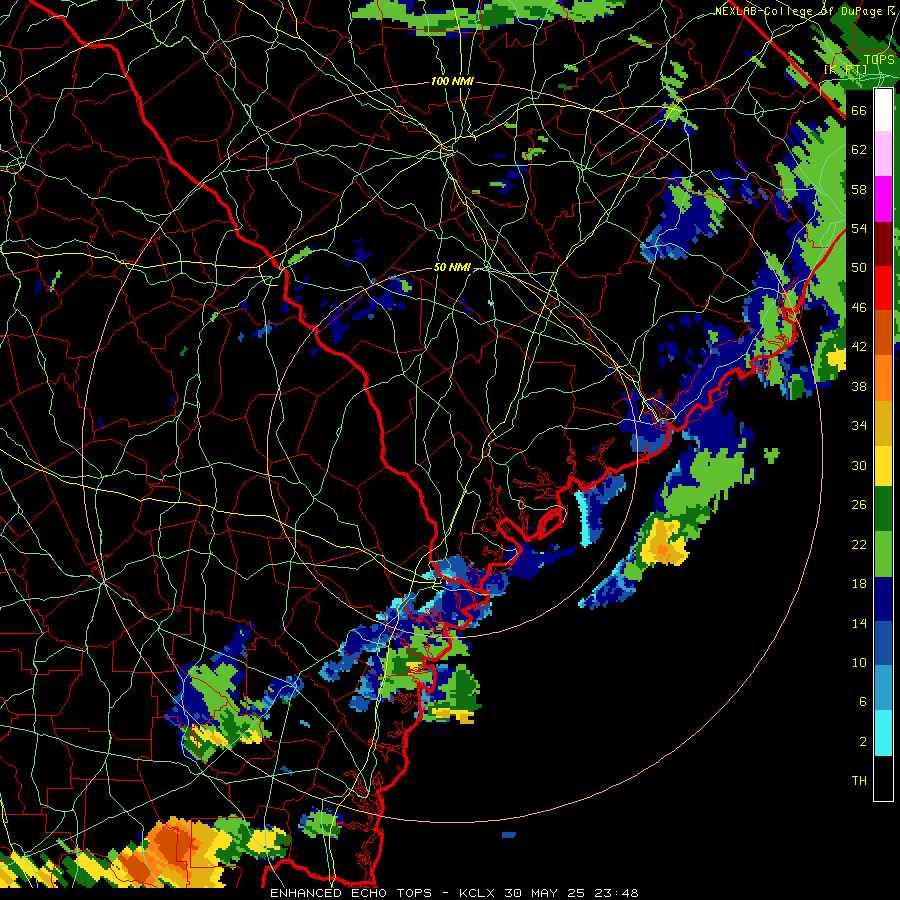The image size is (900, 900).
Task: Click the 50 NMI range ring label
Action: (x=452, y=267)
